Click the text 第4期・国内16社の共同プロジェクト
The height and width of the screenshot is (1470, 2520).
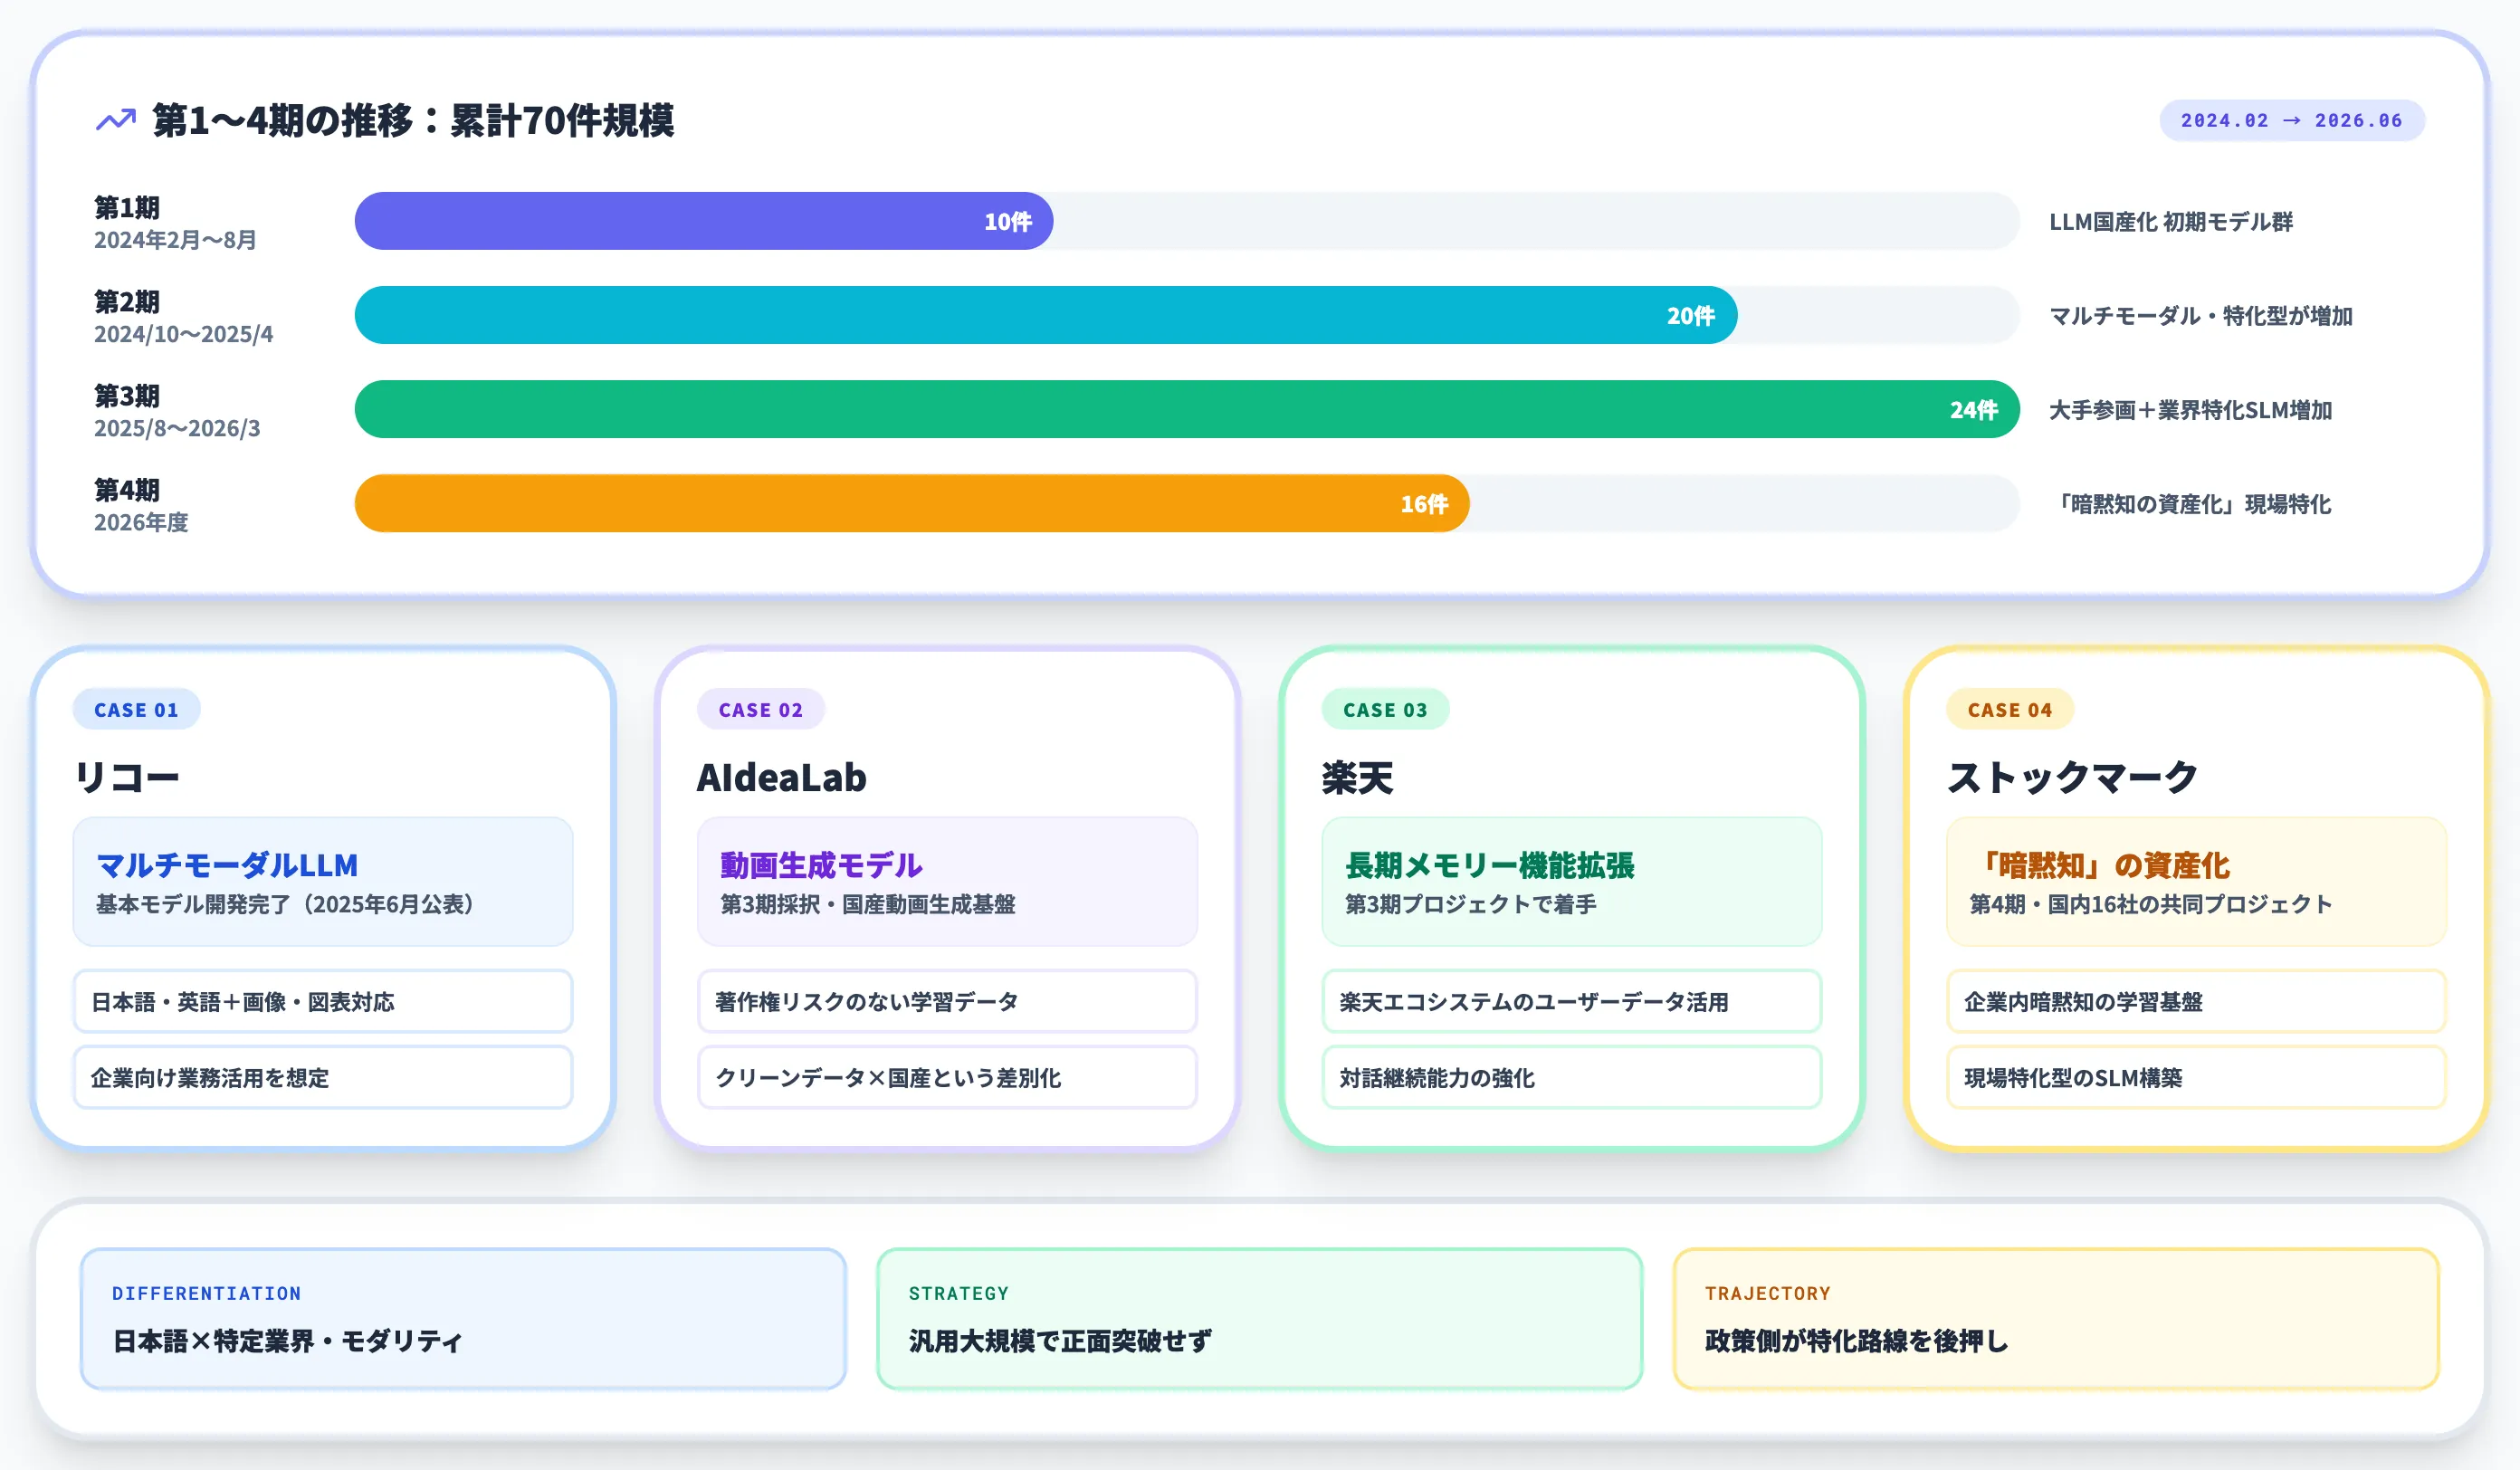(2151, 904)
